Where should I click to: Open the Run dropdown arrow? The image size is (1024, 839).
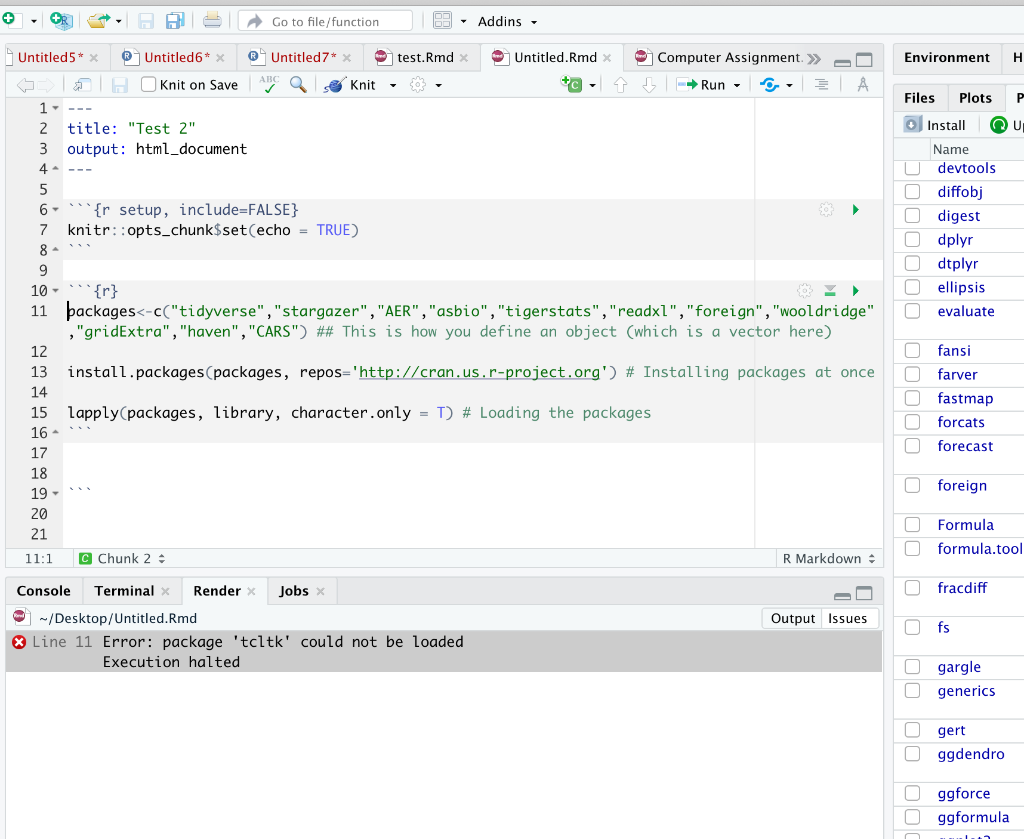pyautogui.click(x=737, y=85)
